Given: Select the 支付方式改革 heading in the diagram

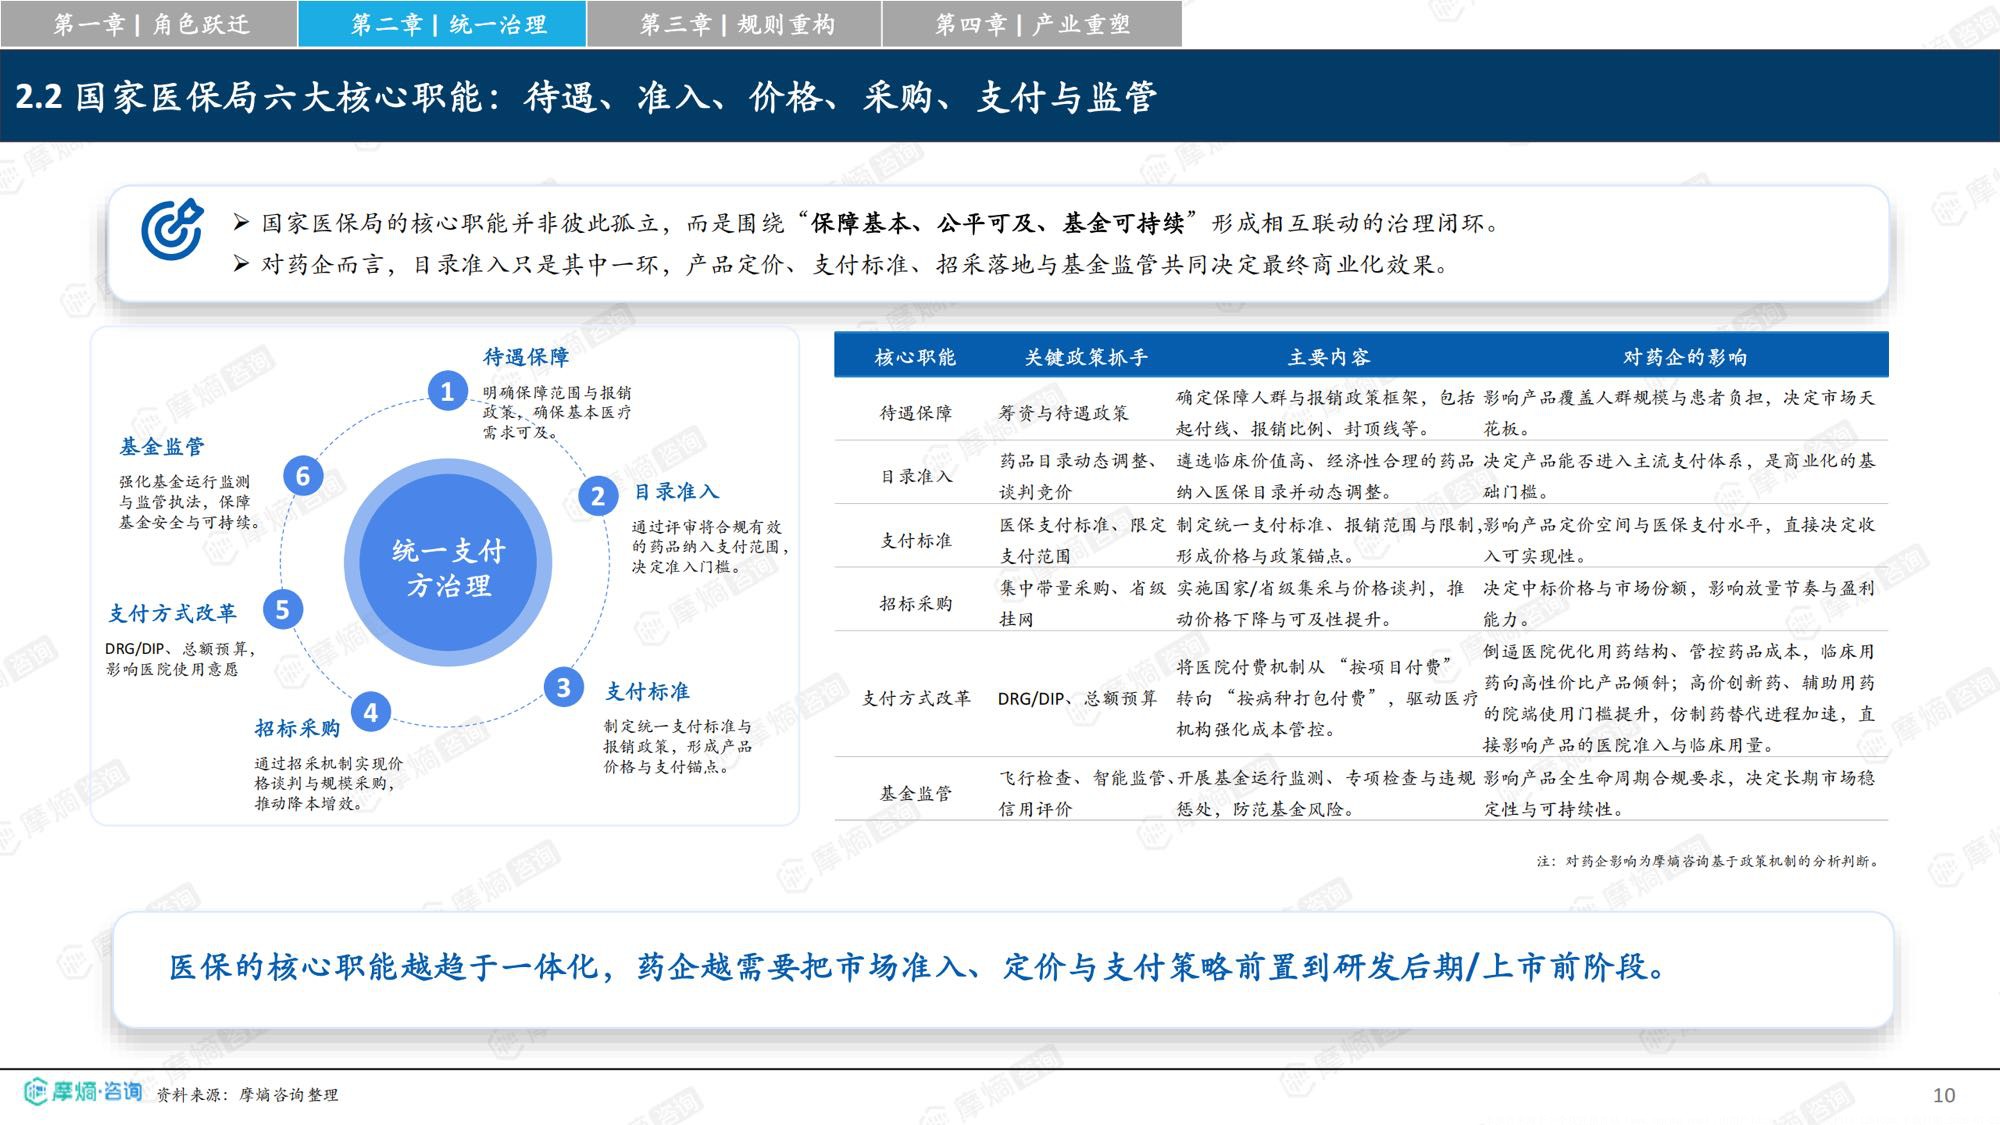Looking at the screenshot, I should (x=172, y=613).
